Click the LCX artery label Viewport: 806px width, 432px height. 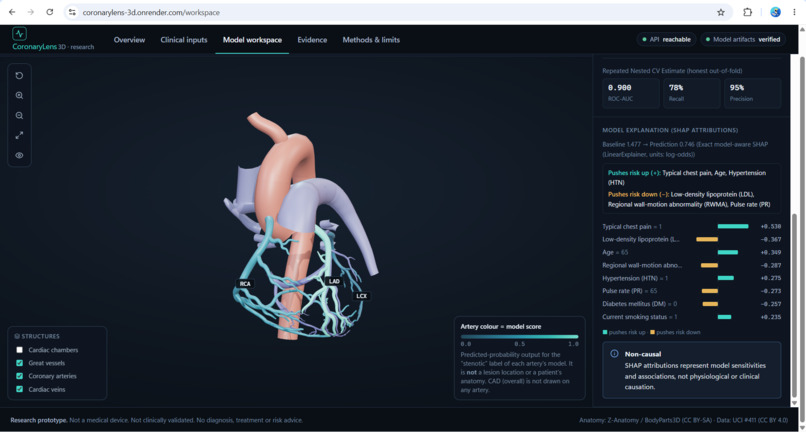point(361,296)
